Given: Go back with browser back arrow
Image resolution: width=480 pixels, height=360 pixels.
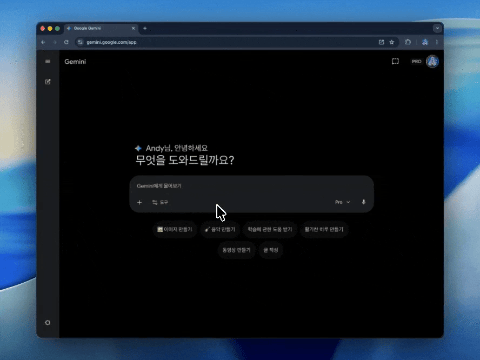Looking at the screenshot, I should coord(43,42).
